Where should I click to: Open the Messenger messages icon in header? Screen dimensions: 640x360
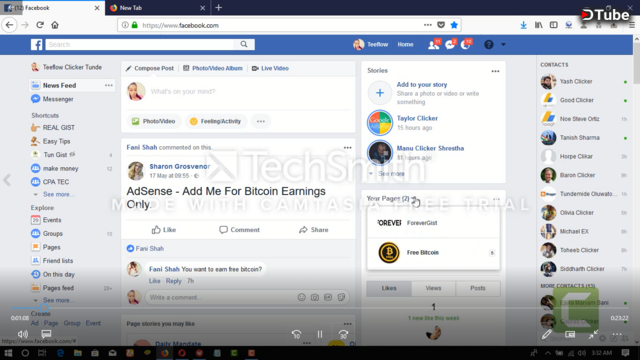450,44
